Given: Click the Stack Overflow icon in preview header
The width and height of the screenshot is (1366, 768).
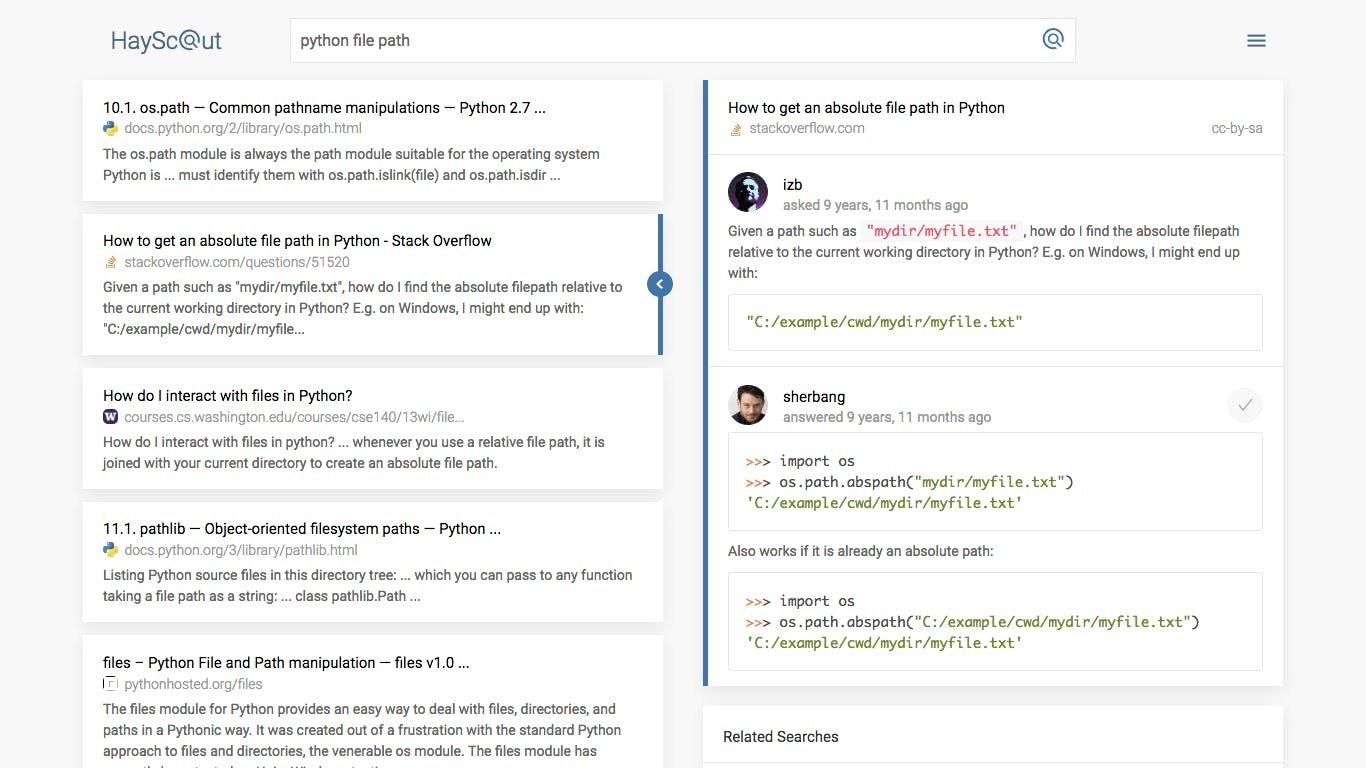Looking at the screenshot, I should [736, 129].
